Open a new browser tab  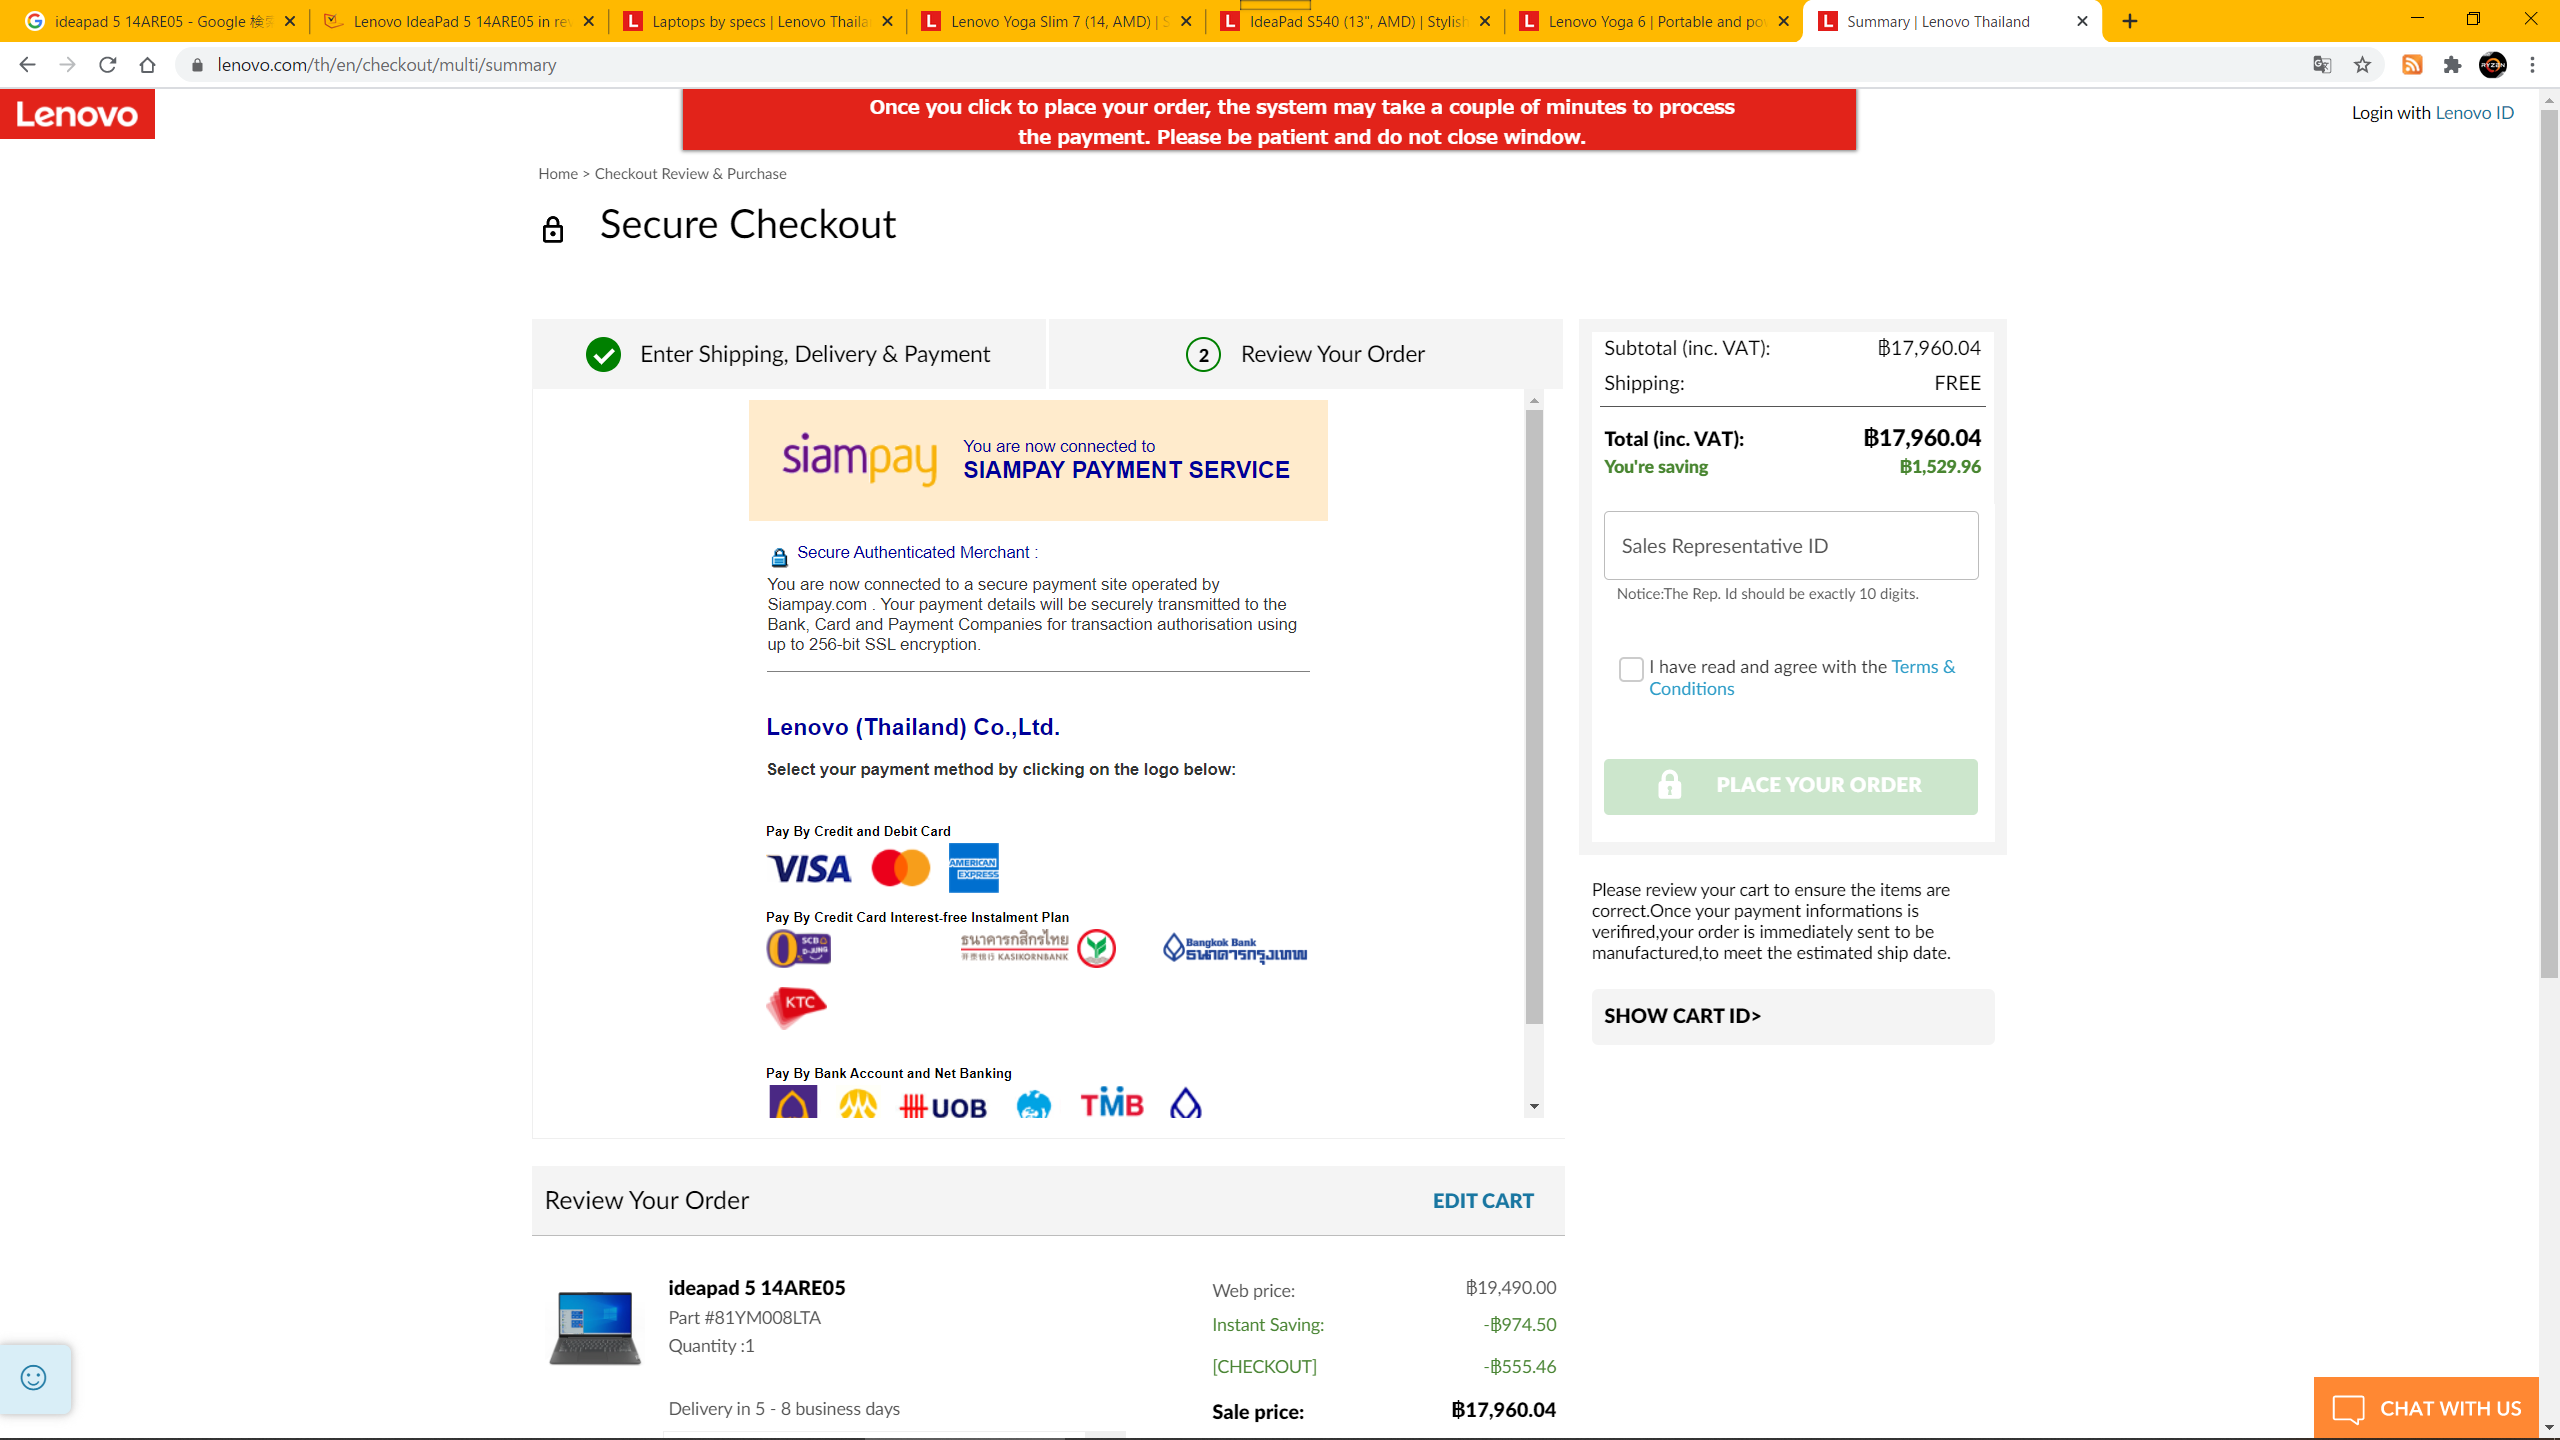[2130, 21]
